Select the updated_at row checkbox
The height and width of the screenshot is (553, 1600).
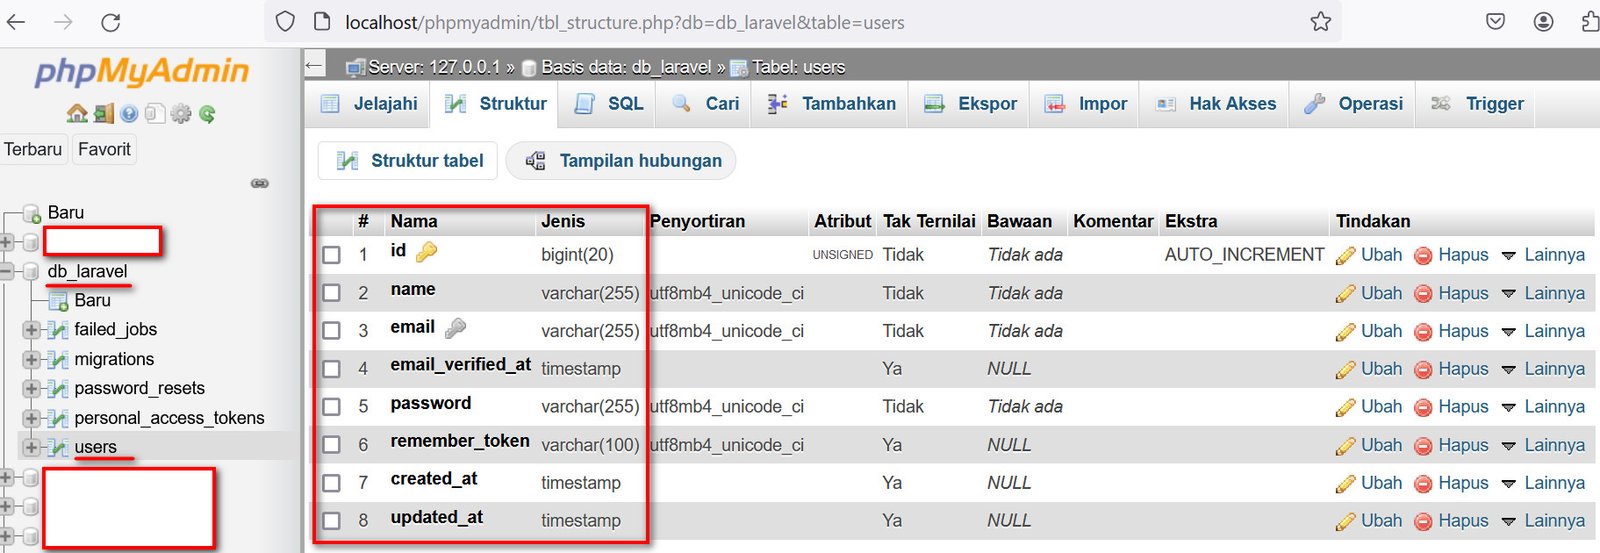(332, 521)
